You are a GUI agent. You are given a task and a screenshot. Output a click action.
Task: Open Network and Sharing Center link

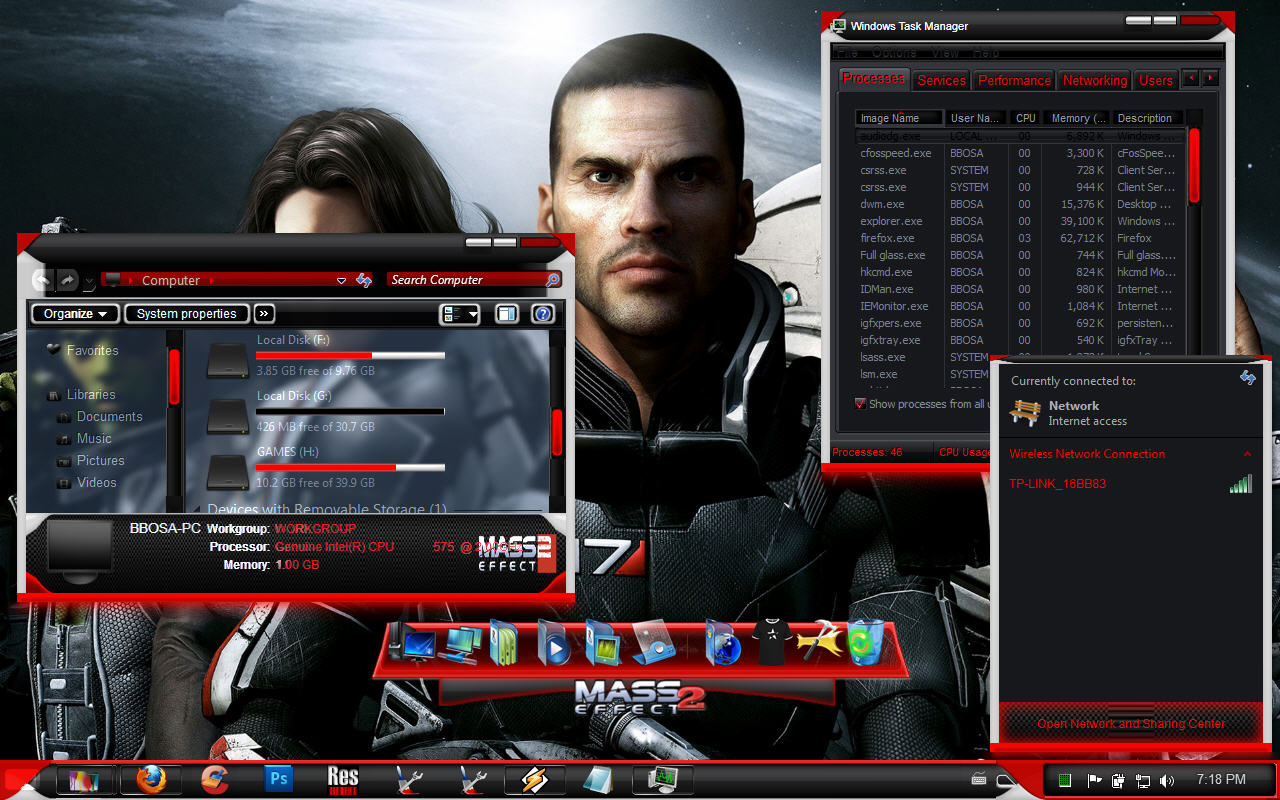tap(1131, 723)
